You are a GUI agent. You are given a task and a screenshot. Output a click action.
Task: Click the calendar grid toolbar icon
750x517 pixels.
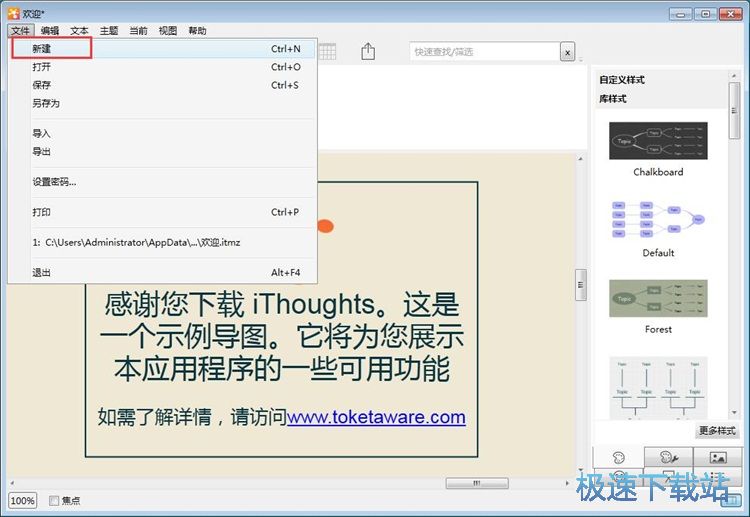pos(328,51)
